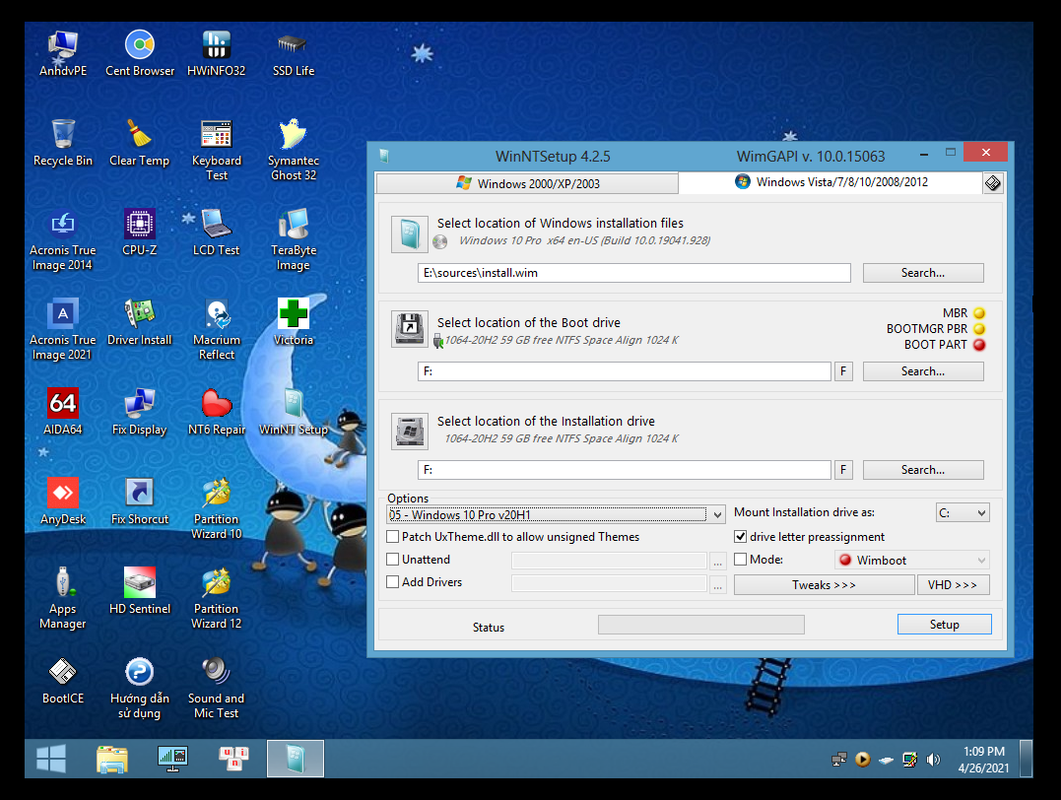Select NT6 Repair desktop icon
The height and width of the screenshot is (800, 1061).
click(x=217, y=412)
